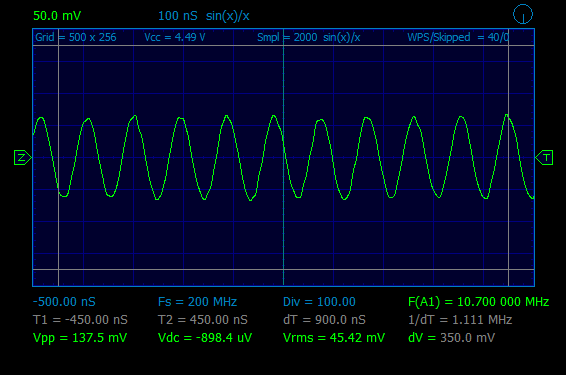Click the Div = 100.00 readout
Viewport: 566px width, 375px height.
pos(319,302)
